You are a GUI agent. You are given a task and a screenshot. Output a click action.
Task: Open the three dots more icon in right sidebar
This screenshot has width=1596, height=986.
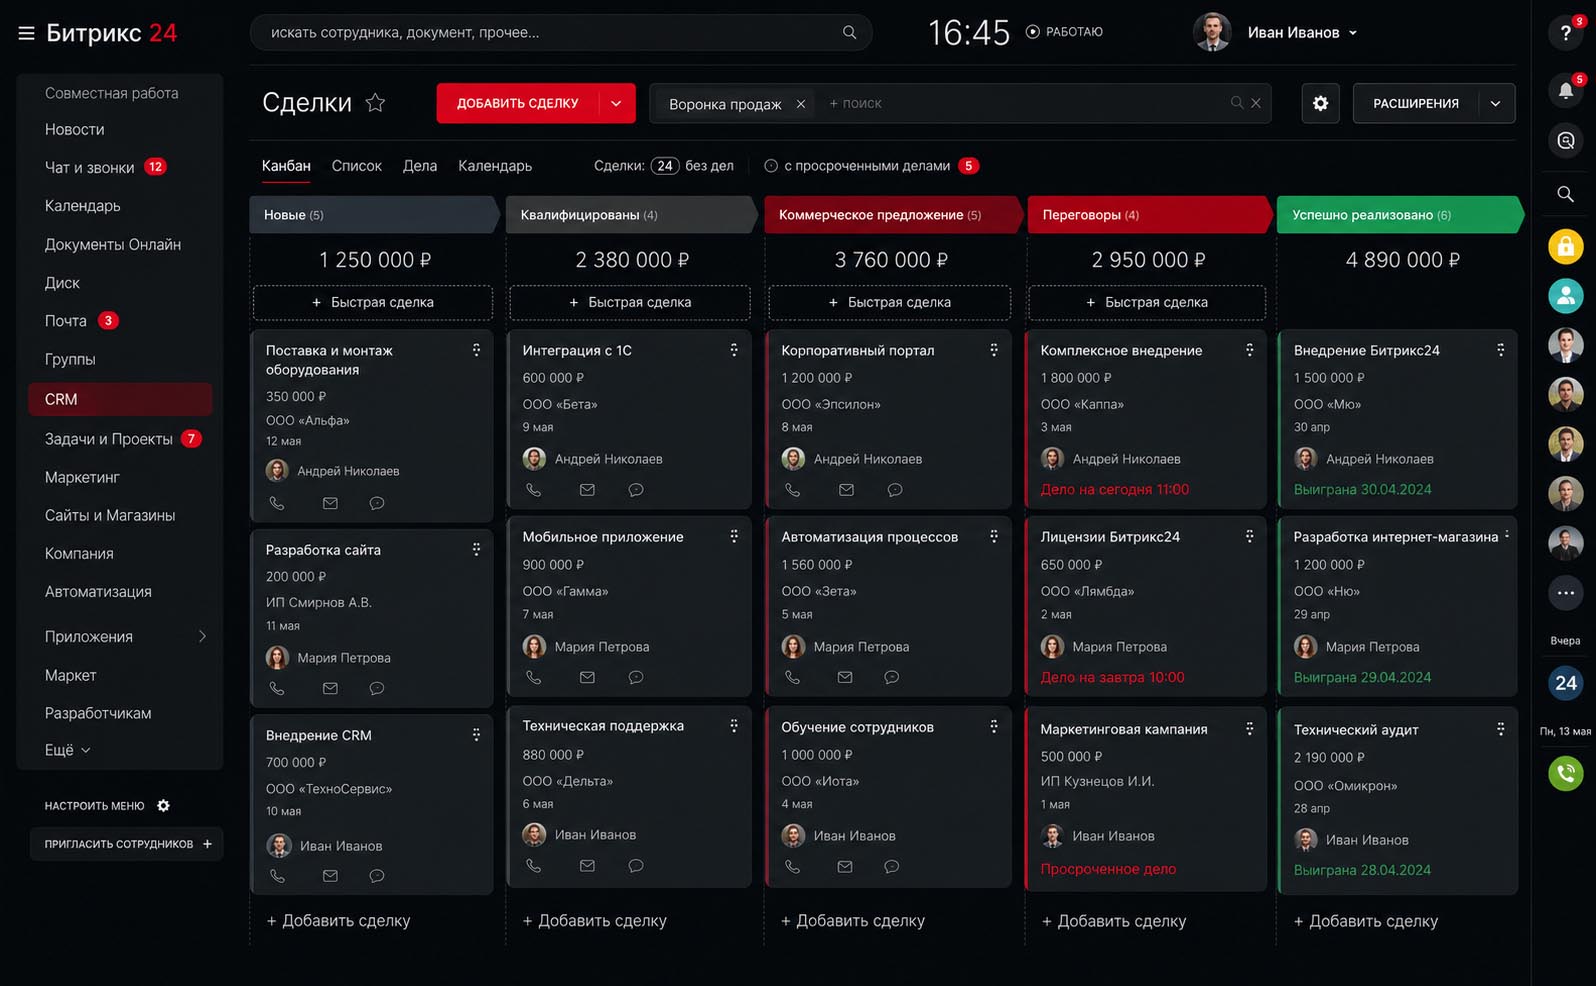(1565, 593)
